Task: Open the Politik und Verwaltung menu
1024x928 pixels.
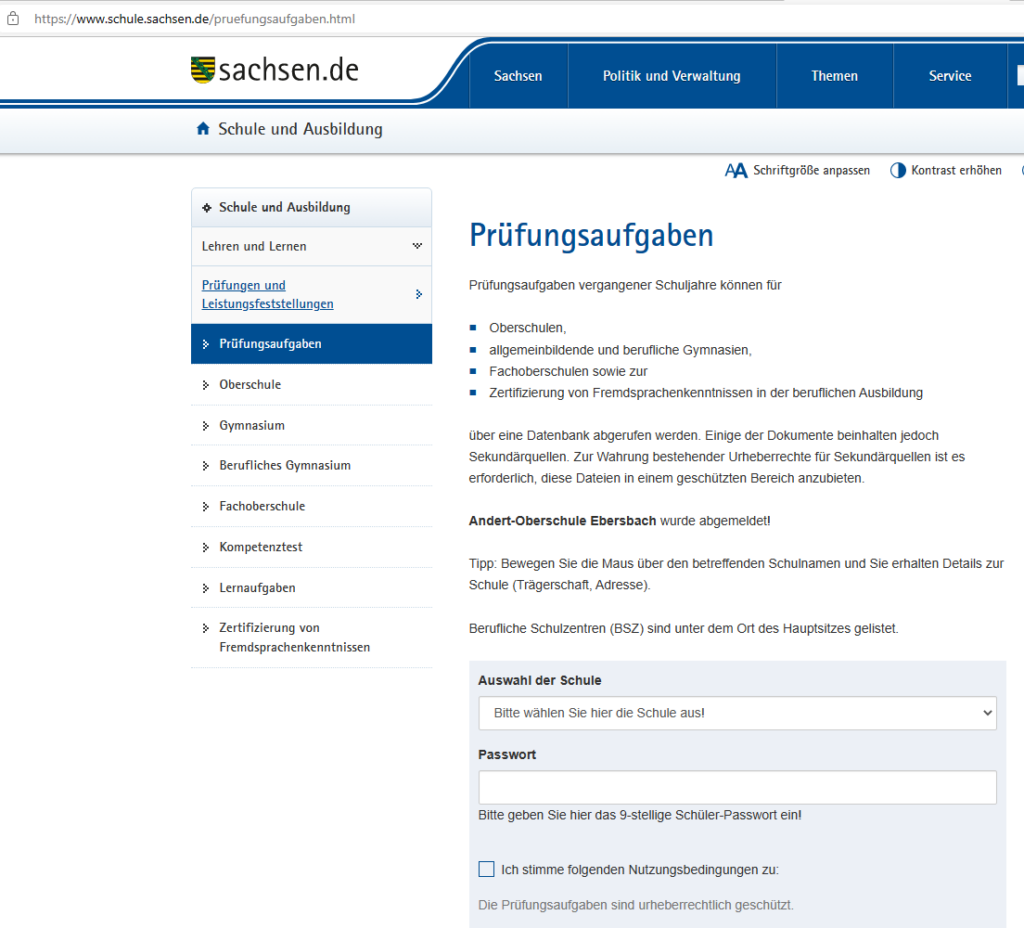Action: (671, 76)
